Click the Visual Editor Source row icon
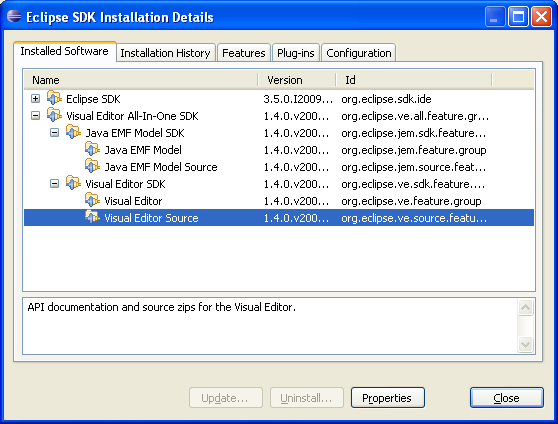This screenshot has height=424, width=558. [93, 218]
